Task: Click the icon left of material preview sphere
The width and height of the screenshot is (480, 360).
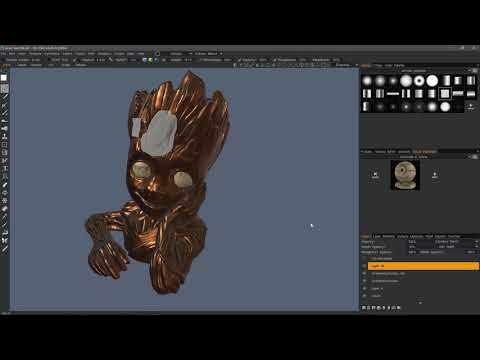Action: [375, 175]
